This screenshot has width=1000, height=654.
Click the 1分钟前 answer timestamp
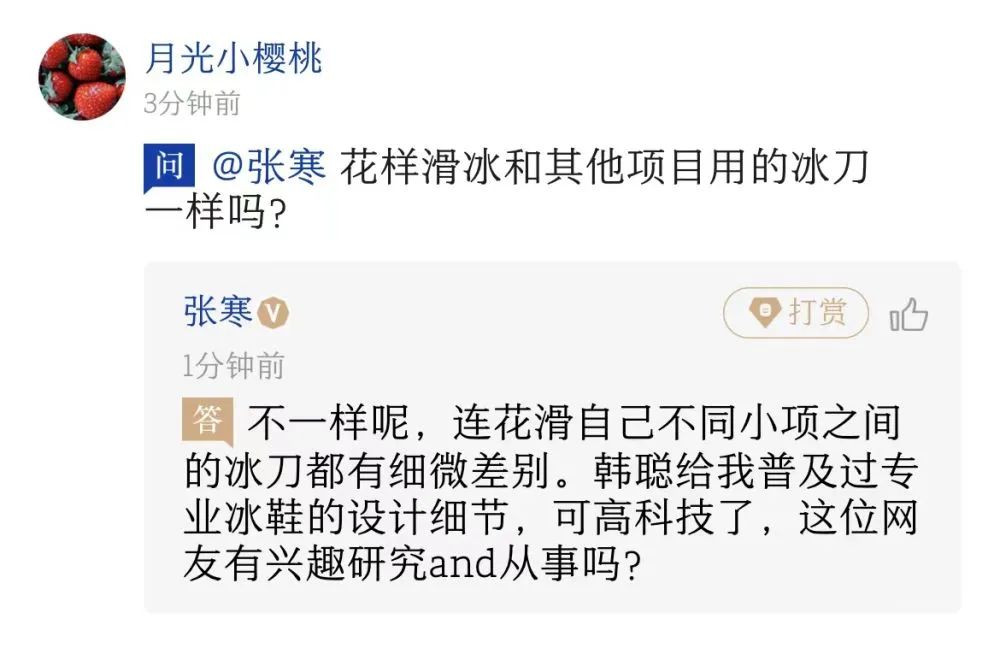(x=233, y=366)
